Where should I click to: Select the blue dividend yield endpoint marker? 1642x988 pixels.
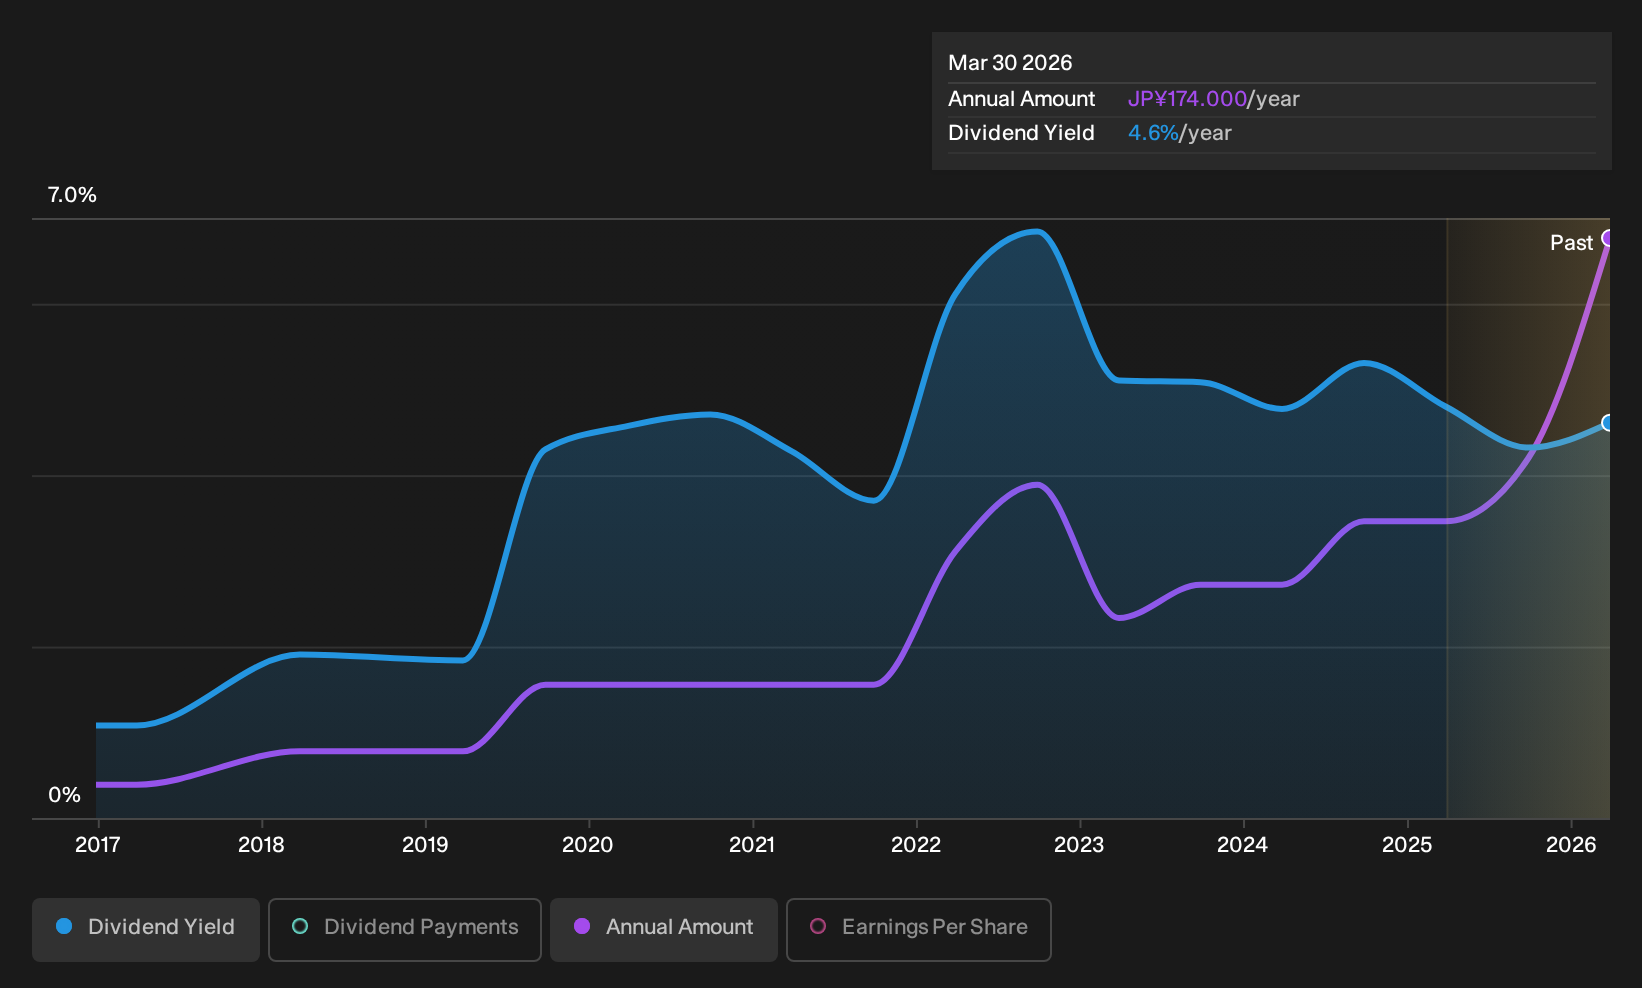coord(1608,423)
